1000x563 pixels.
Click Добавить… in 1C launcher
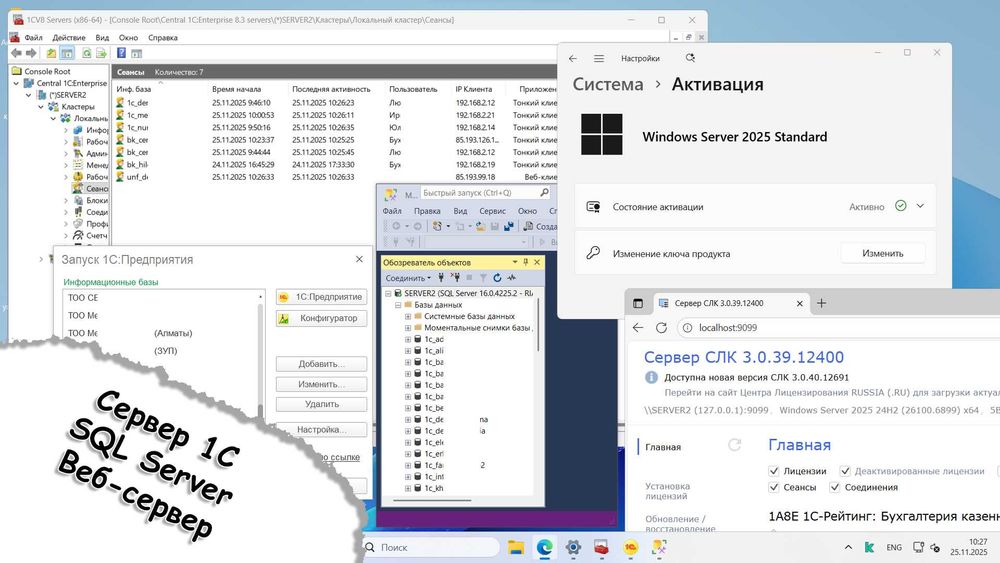coord(321,364)
